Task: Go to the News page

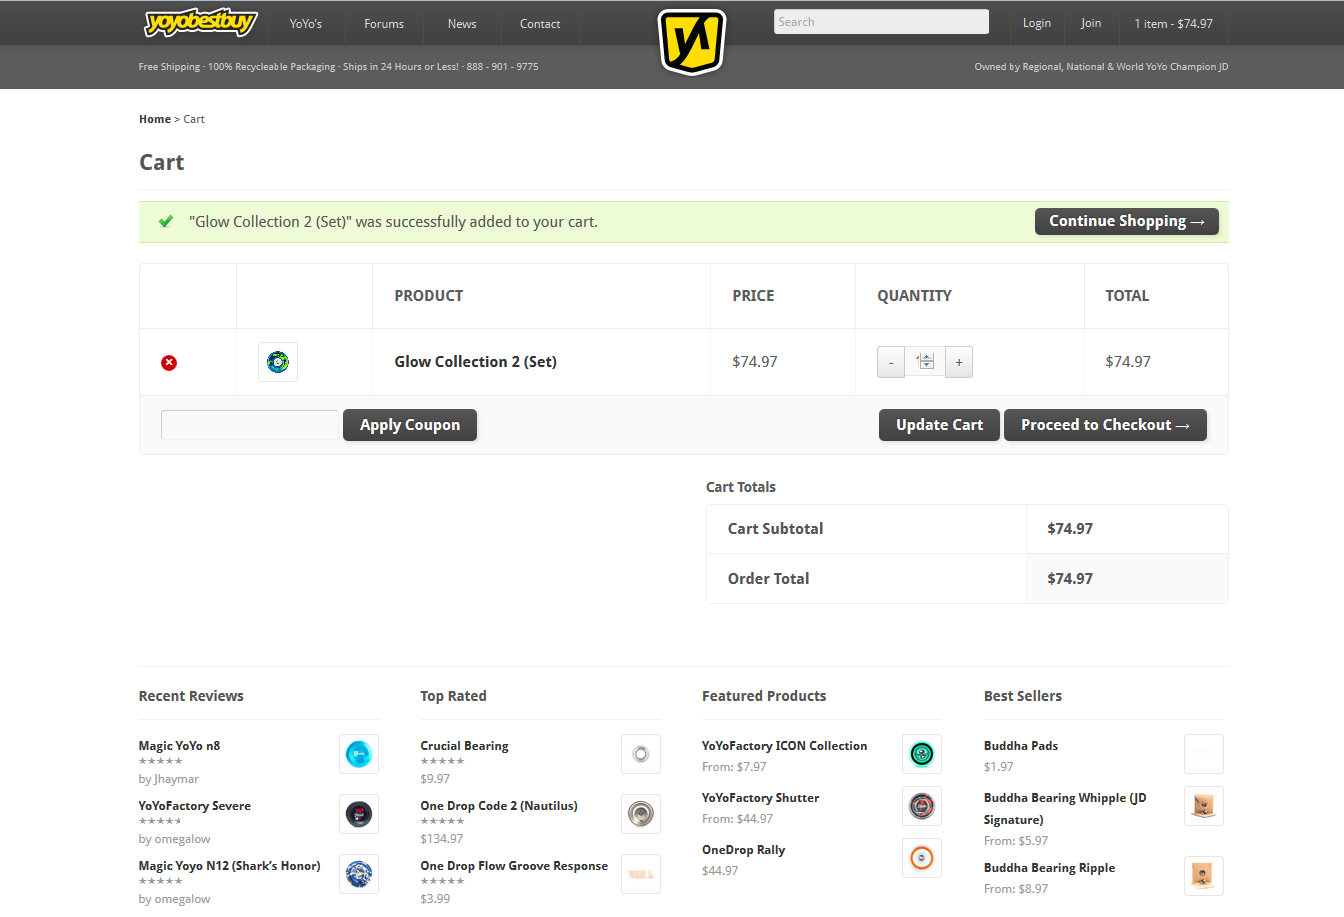Action: pyautogui.click(x=462, y=24)
